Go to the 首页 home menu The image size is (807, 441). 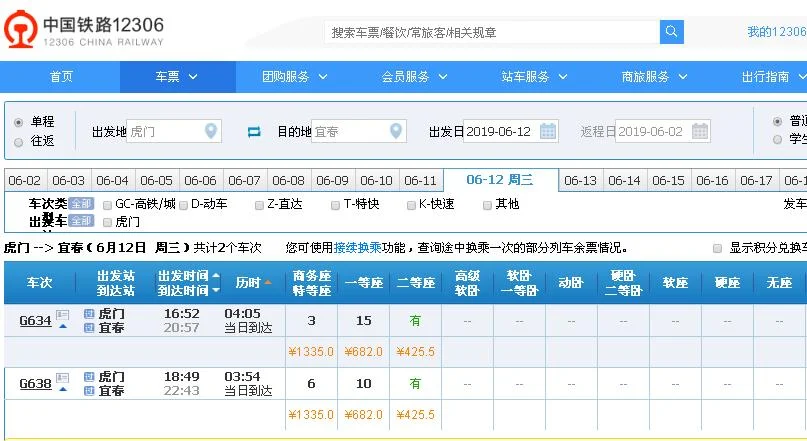point(61,77)
